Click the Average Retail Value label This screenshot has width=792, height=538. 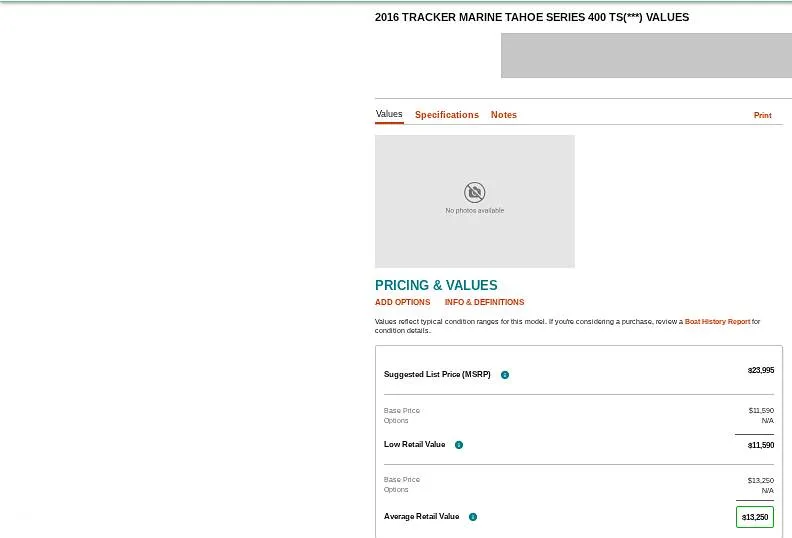(x=421, y=517)
